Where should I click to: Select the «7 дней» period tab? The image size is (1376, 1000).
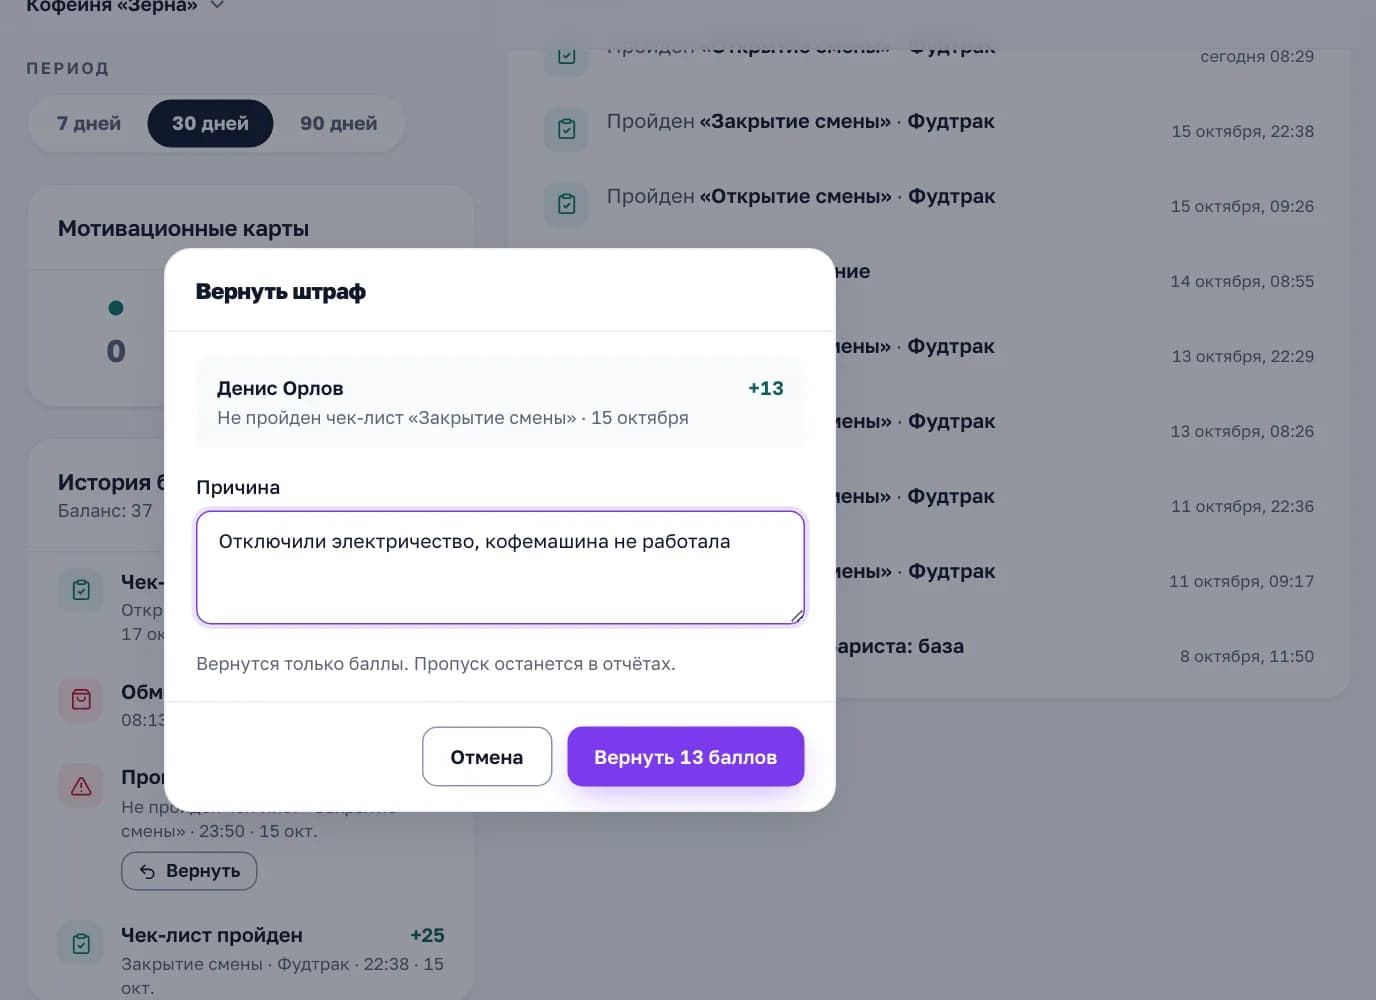89,124
